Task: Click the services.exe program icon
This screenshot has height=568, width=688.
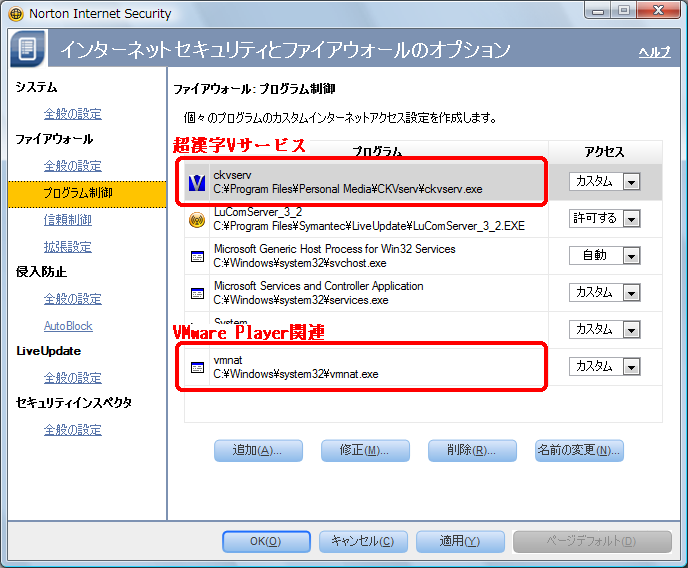Action: click(x=197, y=293)
